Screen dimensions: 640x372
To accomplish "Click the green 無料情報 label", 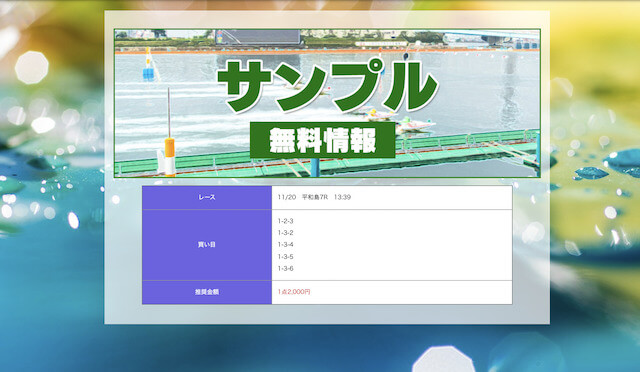I will click(322, 140).
